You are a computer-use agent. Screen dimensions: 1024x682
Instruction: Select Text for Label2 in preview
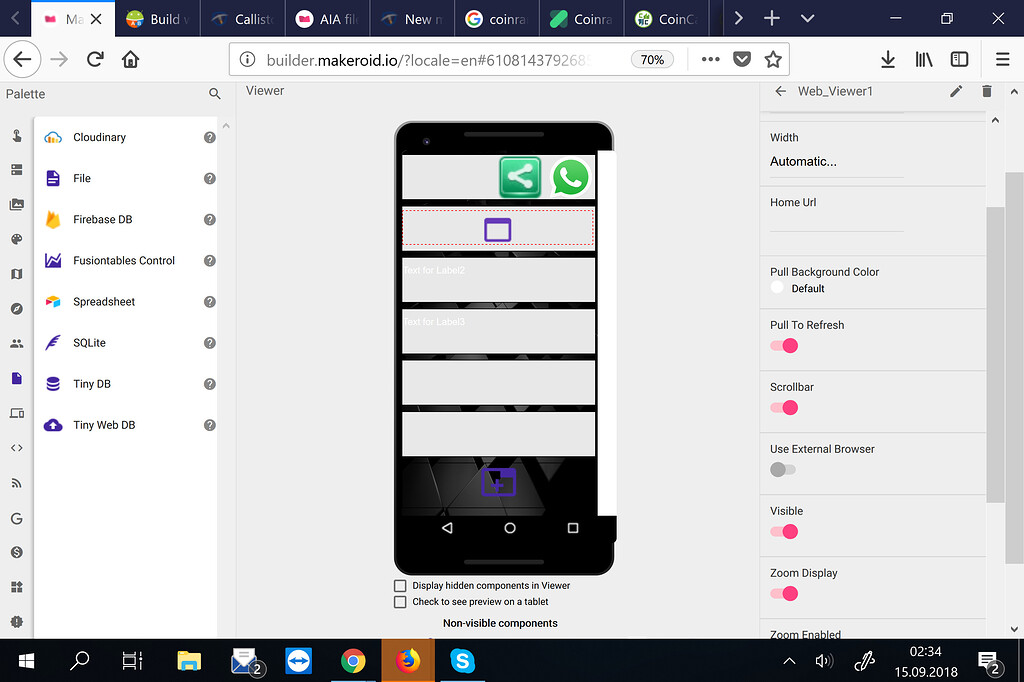(434, 270)
